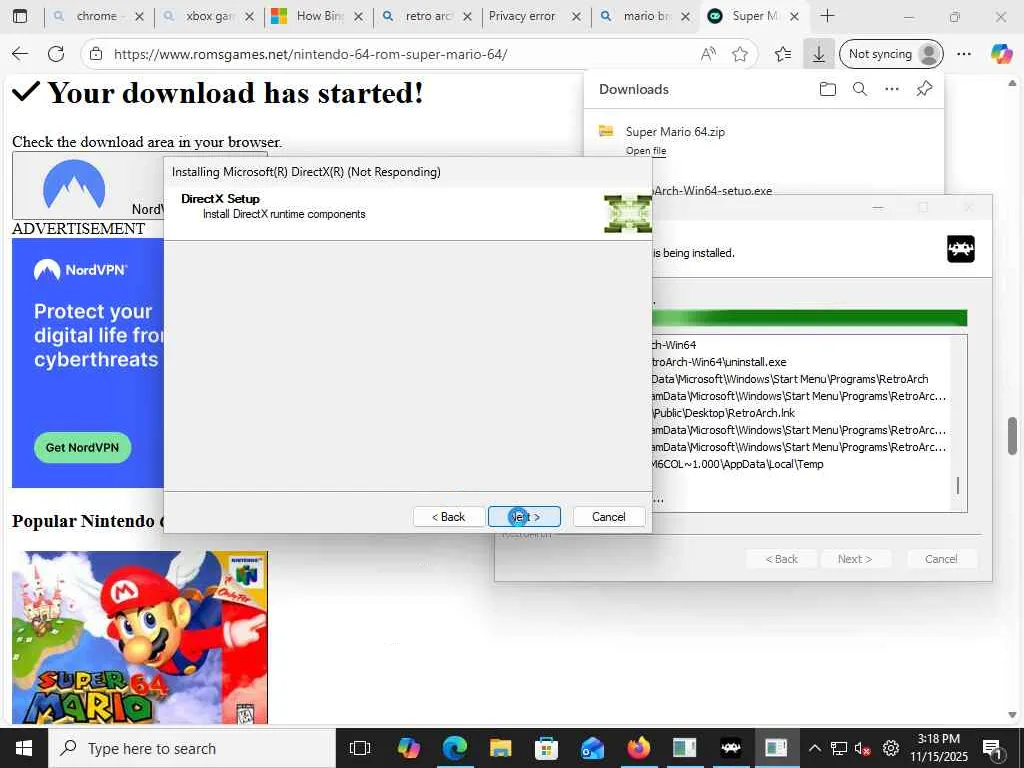Click the Super Mario 64 cover image
Viewport: 1024px width, 768px height.
[x=140, y=637]
